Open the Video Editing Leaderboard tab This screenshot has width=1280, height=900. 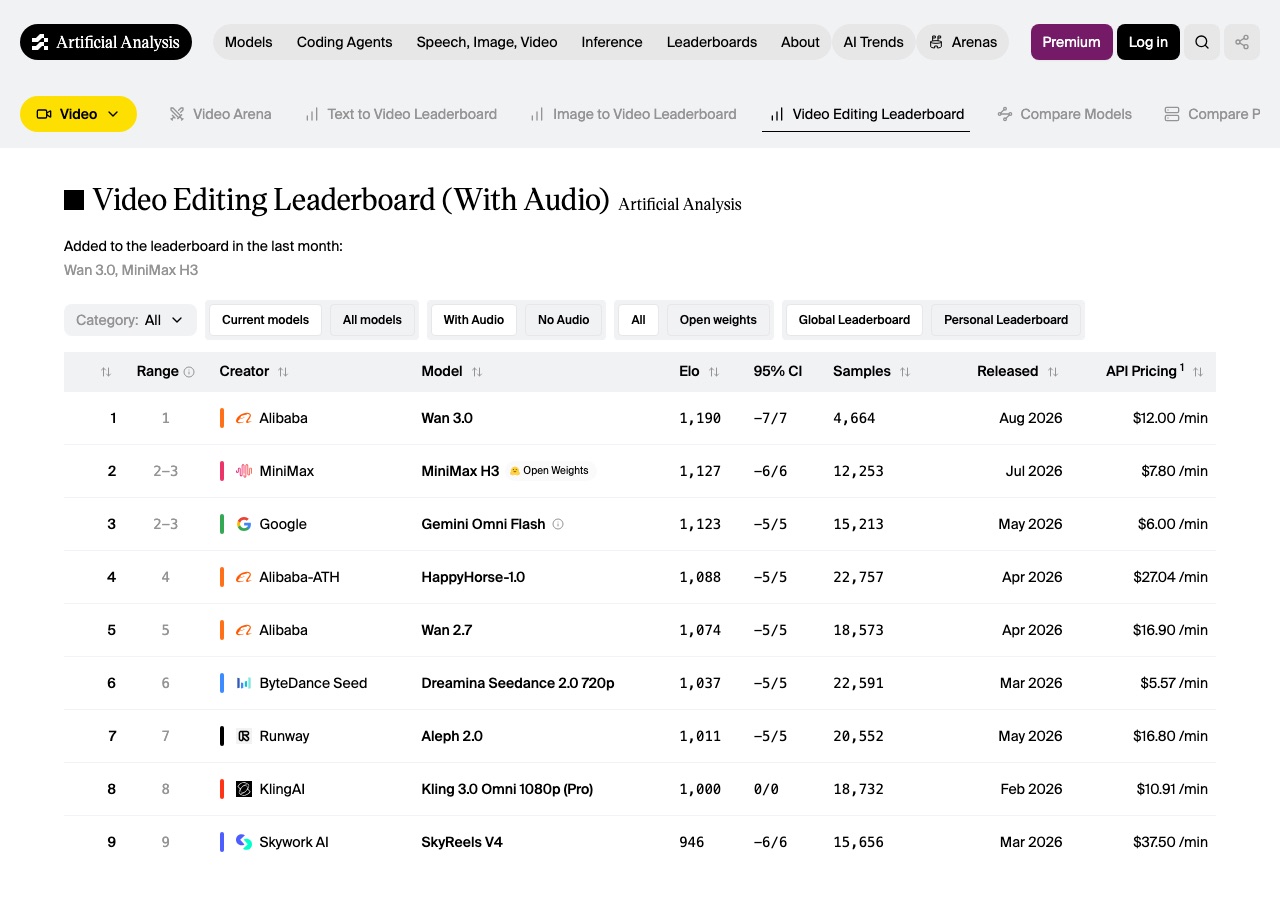coord(866,114)
